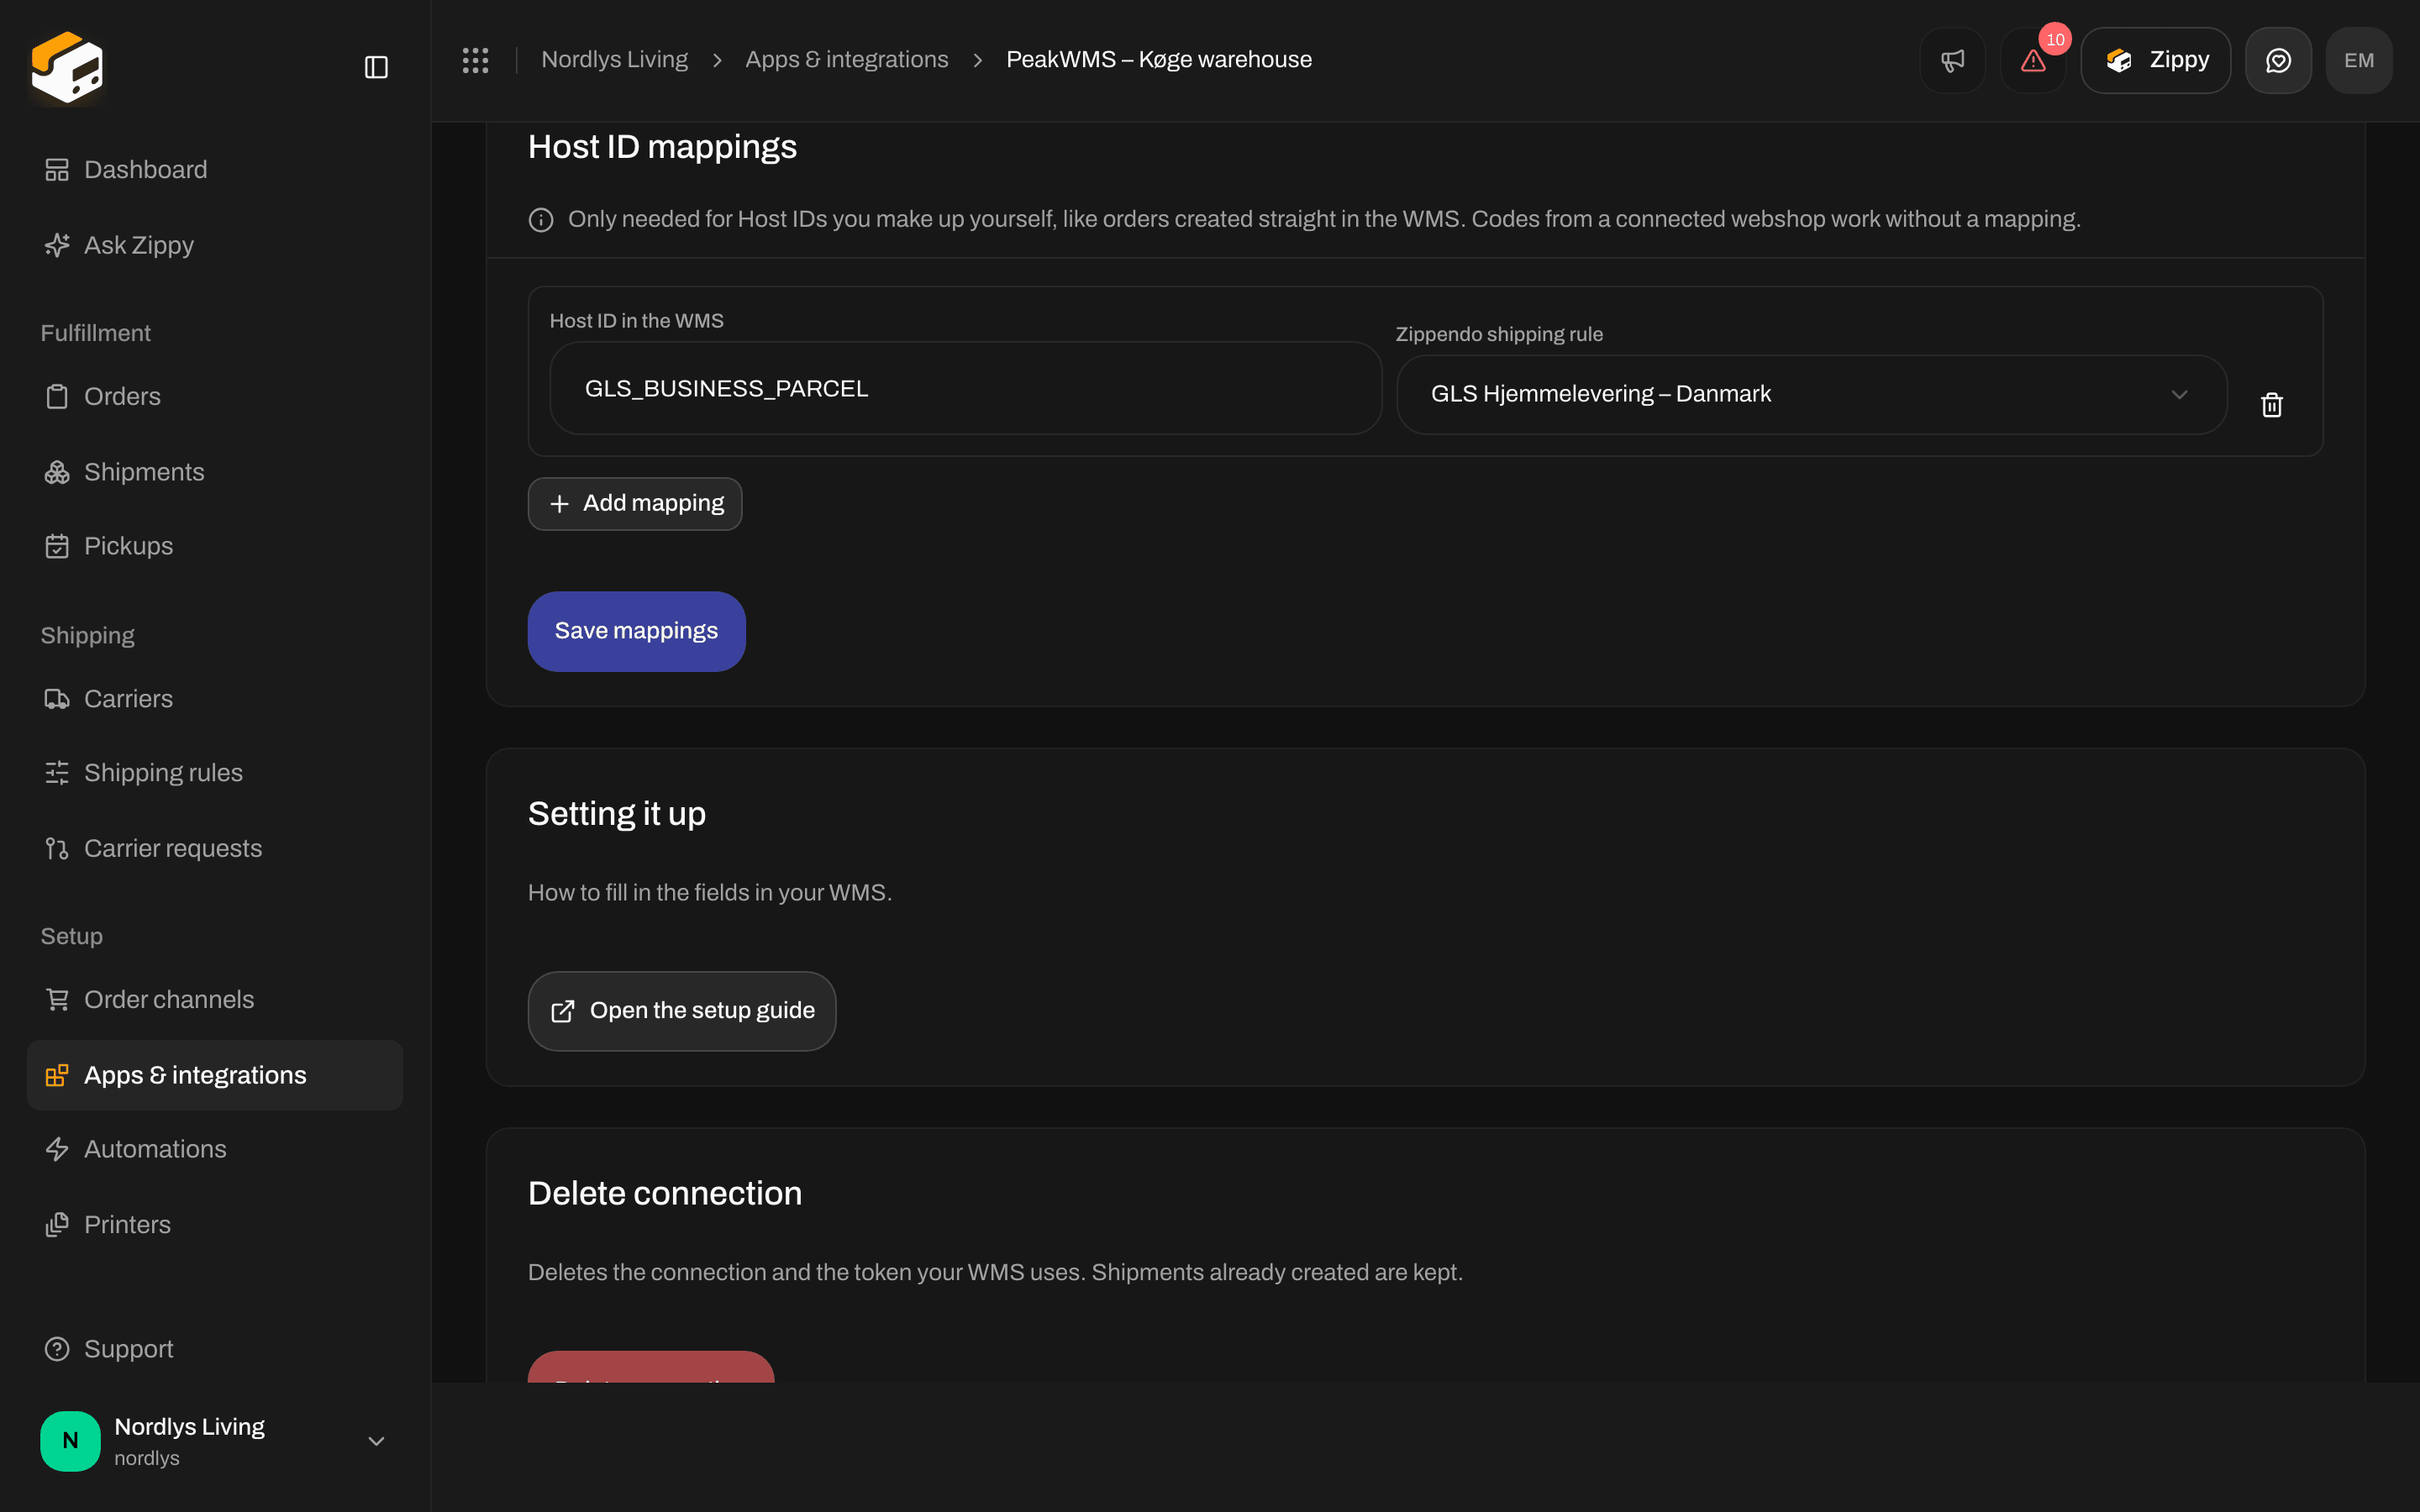Open Zippendo shipping rule dropdown
This screenshot has width=2420, height=1512.
[x=1811, y=394]
